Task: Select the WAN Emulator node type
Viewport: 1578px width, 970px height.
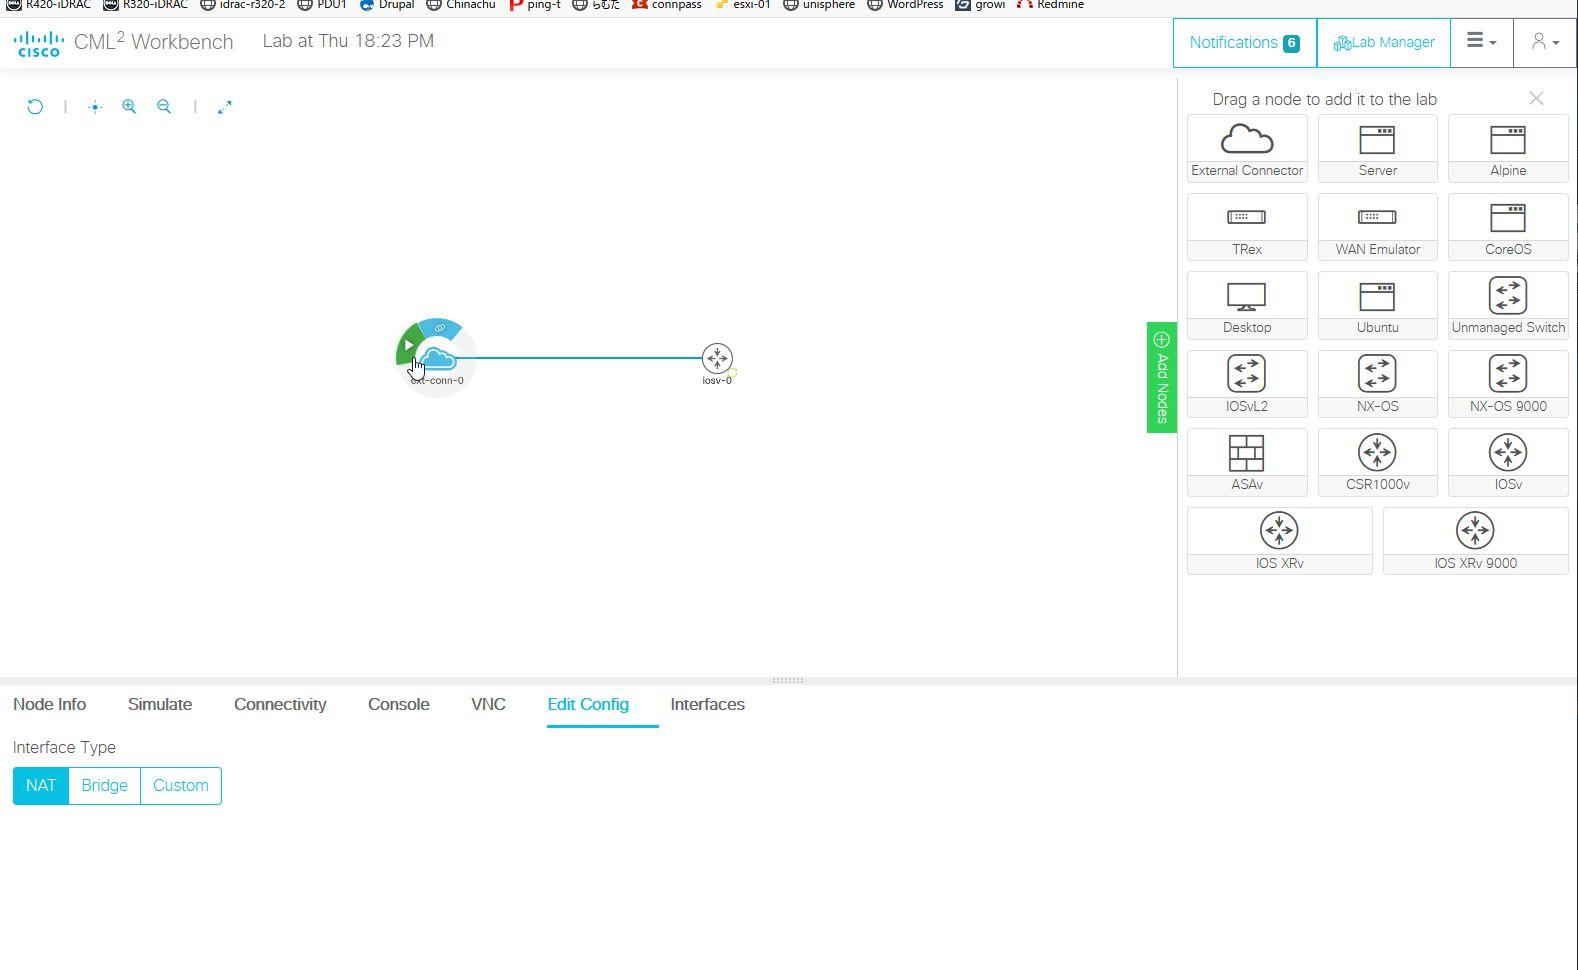Action: 1377,227
